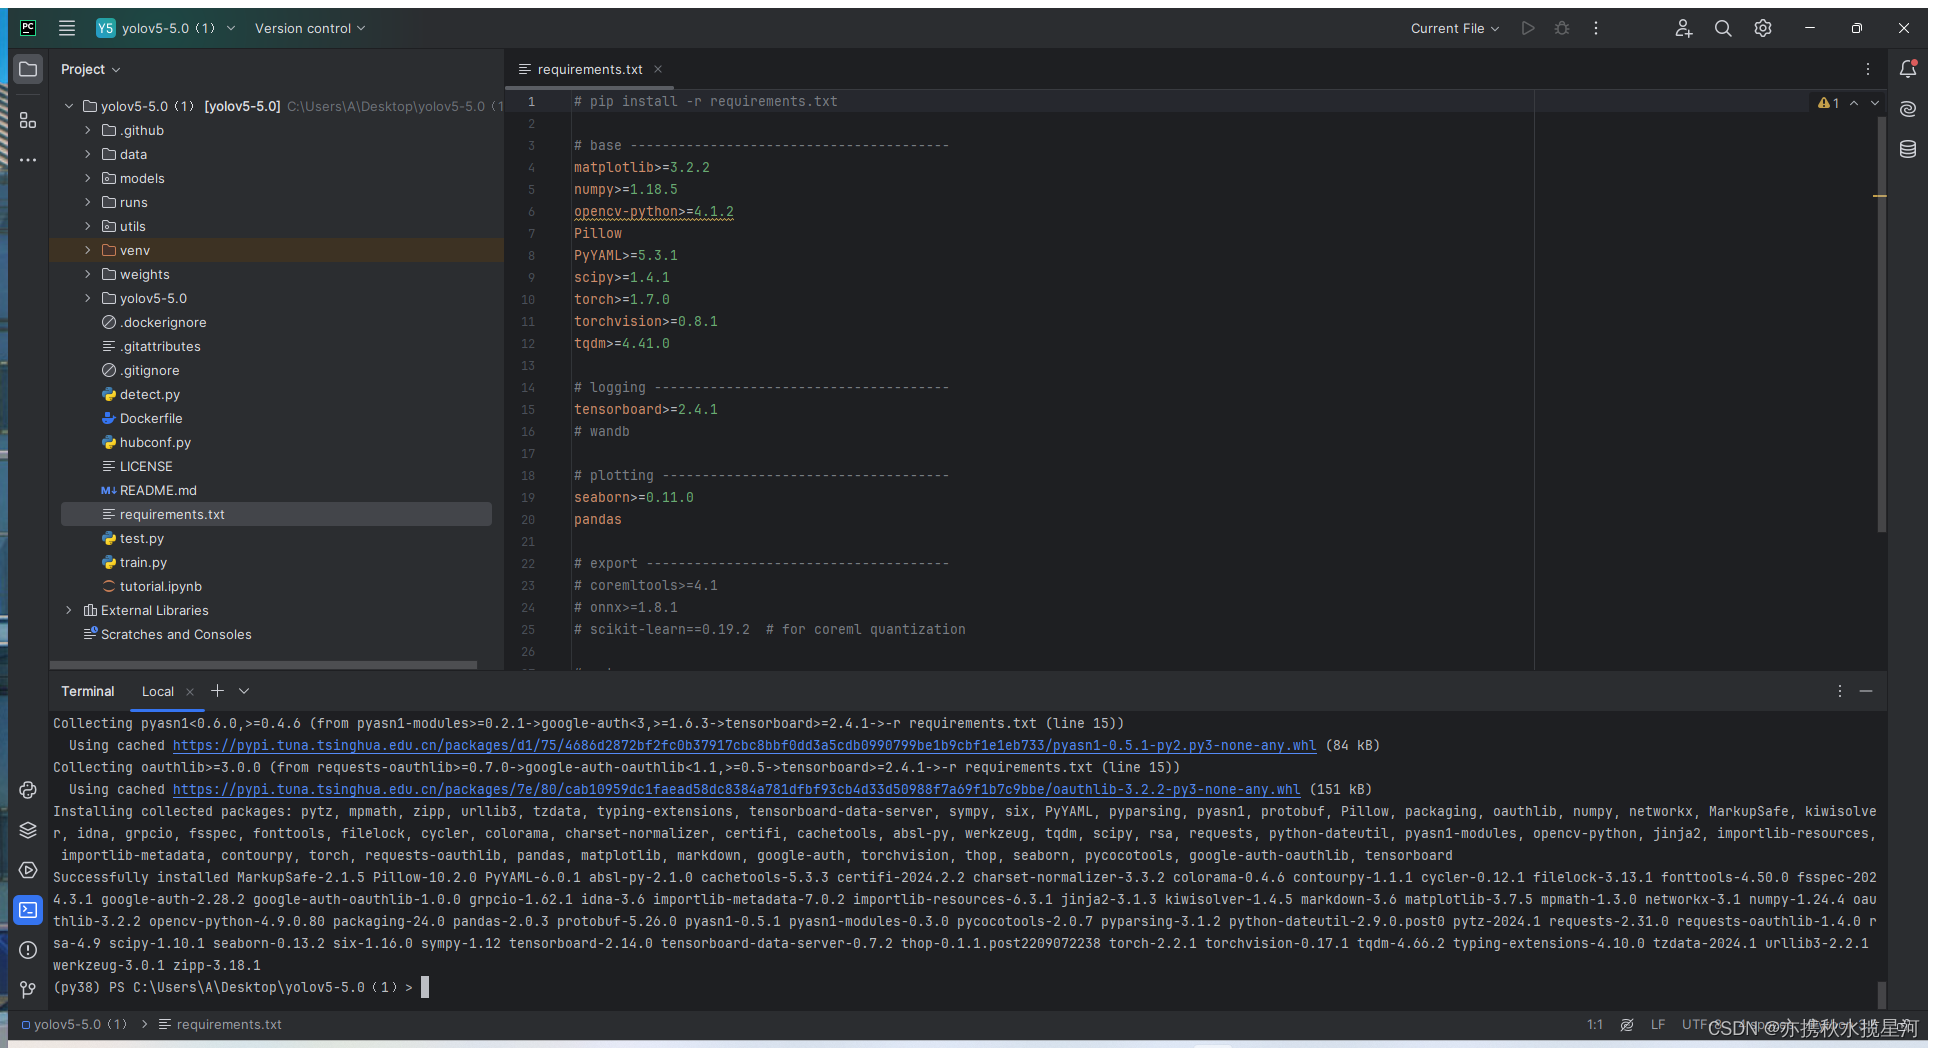Open editor tab options menu
Viewport: 1936px width, 1048px height.
(1868, 69)
